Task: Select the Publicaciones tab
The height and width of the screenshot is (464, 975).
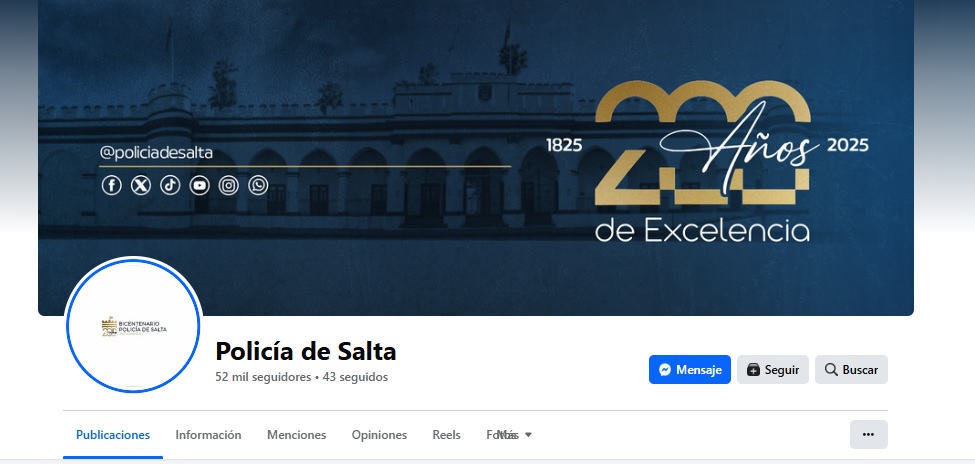Action: [113, 435]
